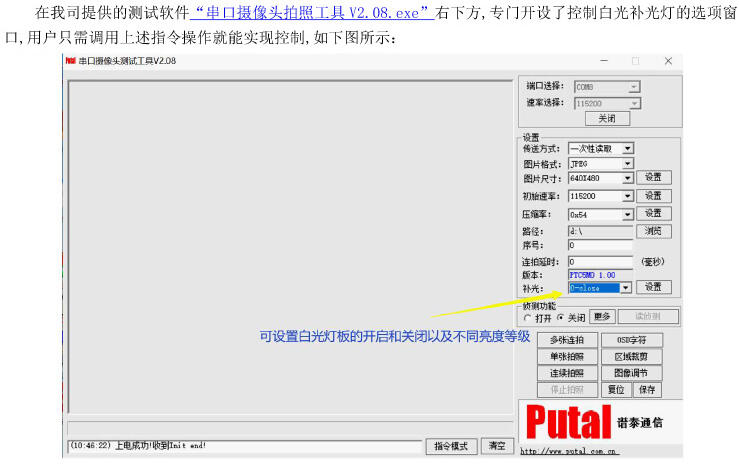Open the 初始速率 115200 dropdown

pos(627,196)
